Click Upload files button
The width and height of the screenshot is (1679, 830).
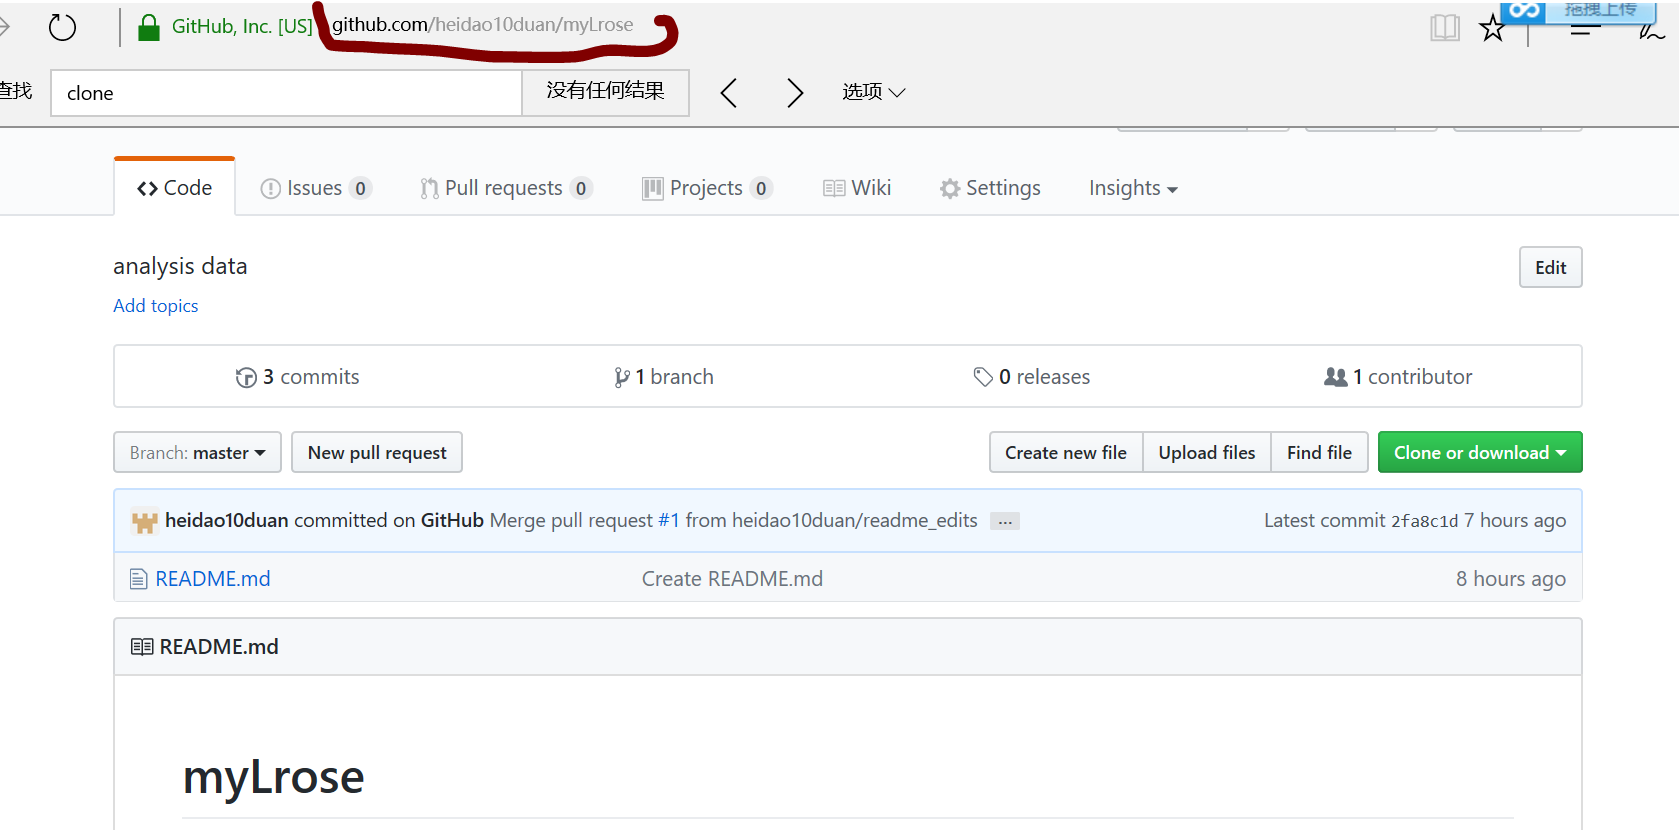pyautogui.click(x=1207, y=452)
